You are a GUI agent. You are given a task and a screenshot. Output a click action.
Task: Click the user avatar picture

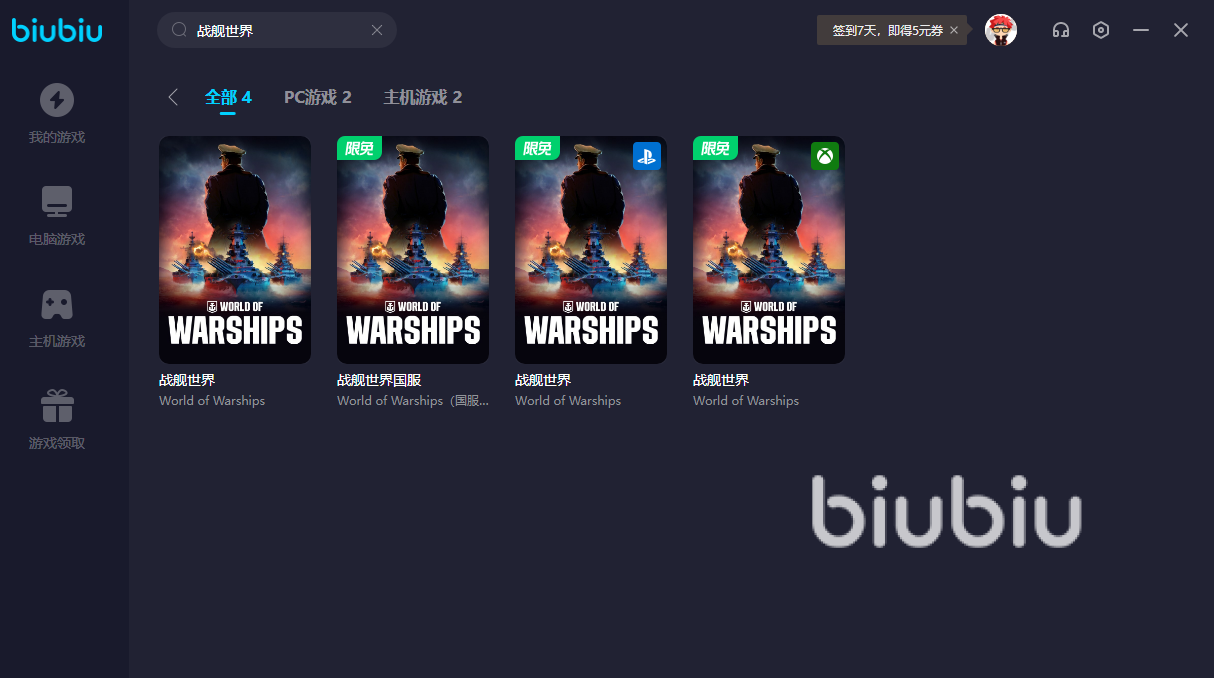pyautogui.click(x=1001, y=30)
